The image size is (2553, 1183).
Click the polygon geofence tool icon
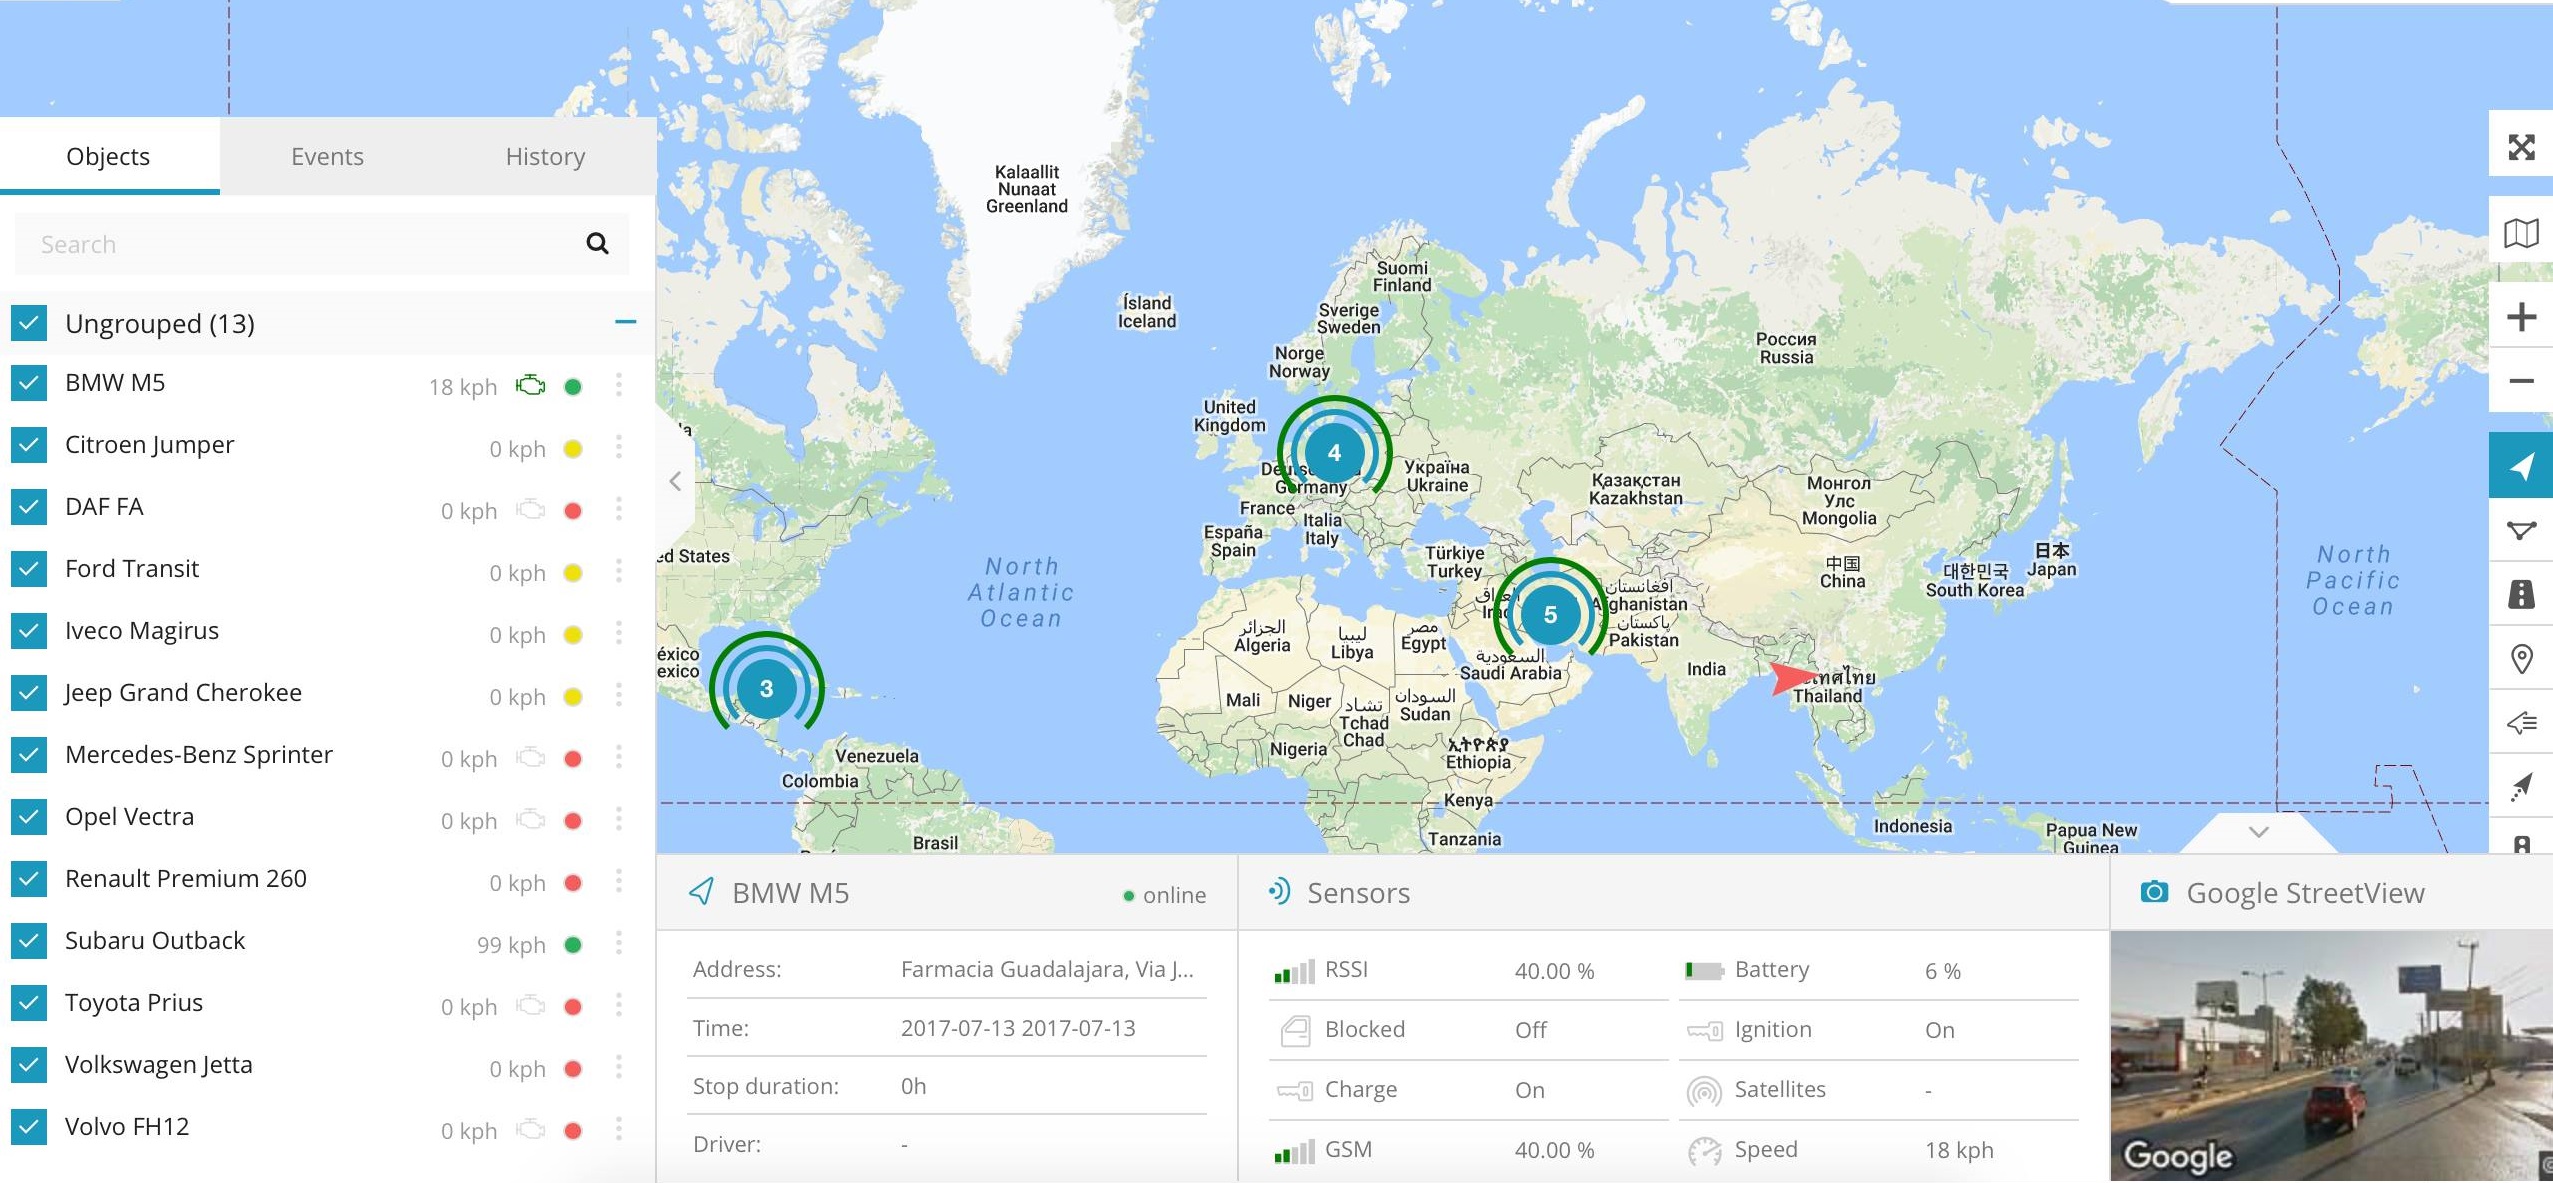click(2521, 530)
